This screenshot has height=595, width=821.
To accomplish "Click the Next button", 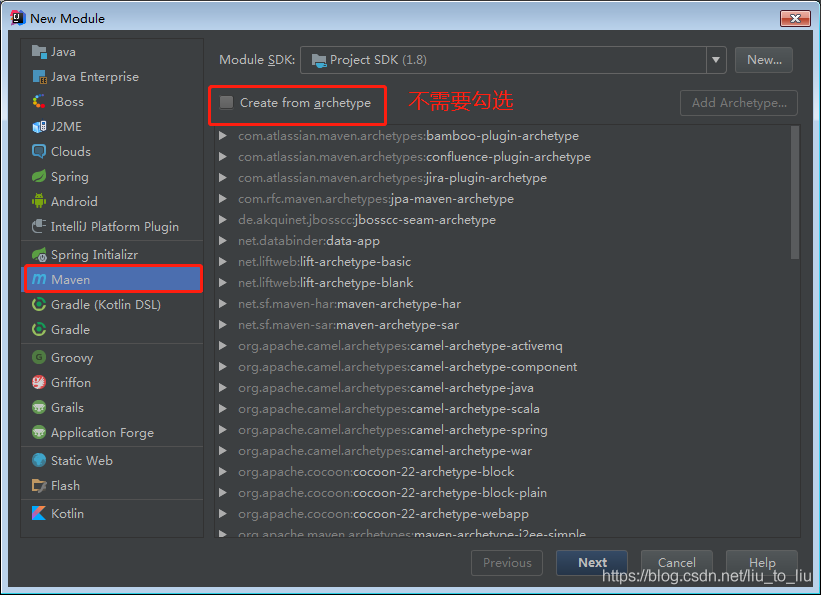I will tap(592, 563).
